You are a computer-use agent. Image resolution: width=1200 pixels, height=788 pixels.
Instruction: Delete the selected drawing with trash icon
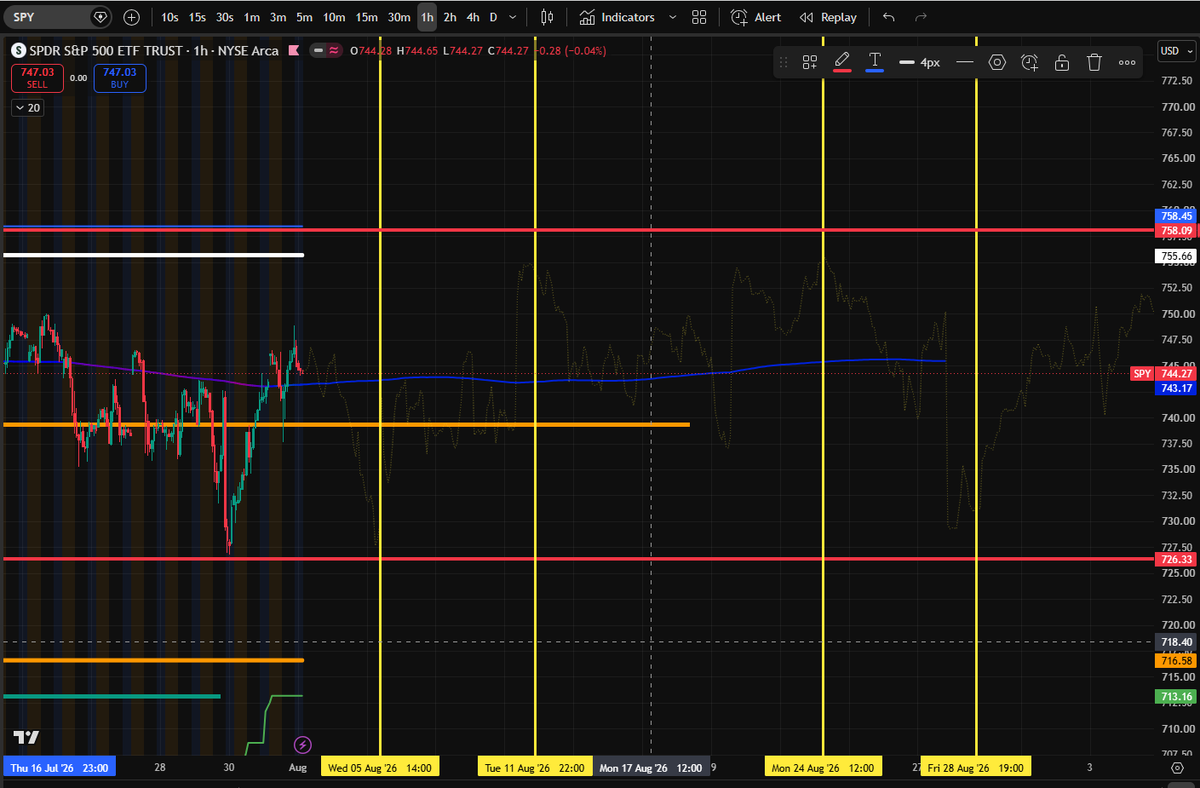[x=1094, y=62]
